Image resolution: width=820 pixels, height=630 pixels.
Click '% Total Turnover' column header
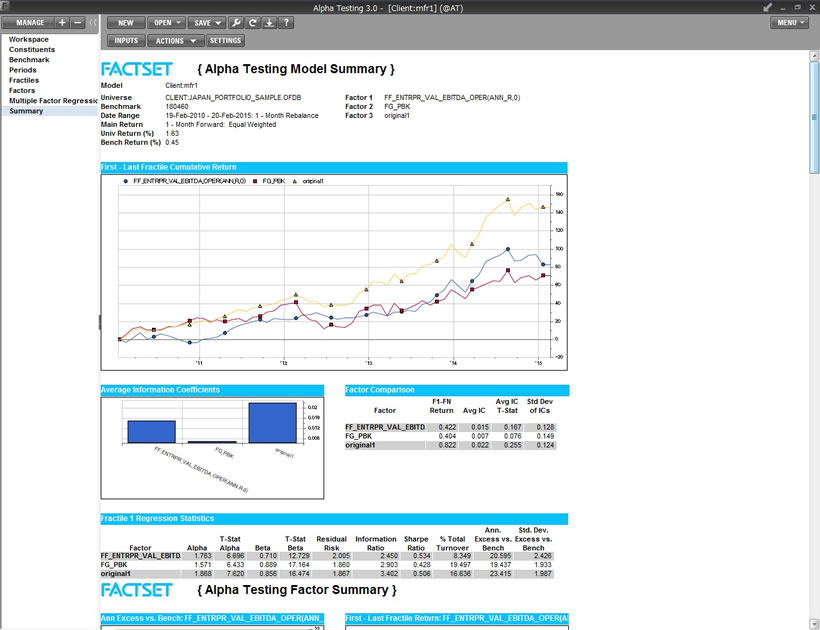pyautogui.click(x=452, y=543)
